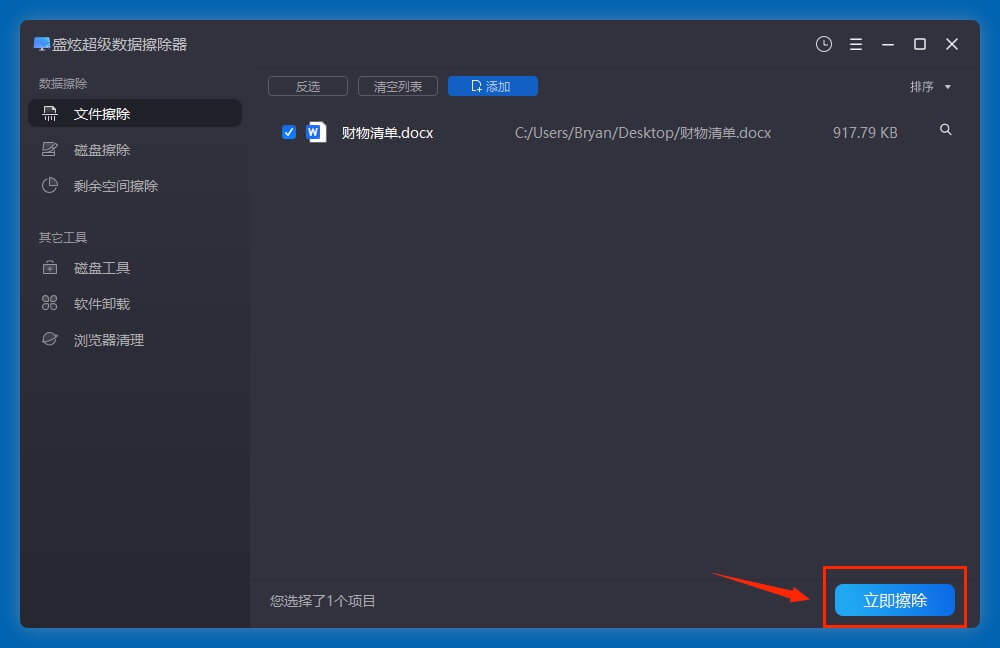Viewport: 1000px width, 648px height.
Task: Click the 反选 invert selection button
Action: point(308,87)
